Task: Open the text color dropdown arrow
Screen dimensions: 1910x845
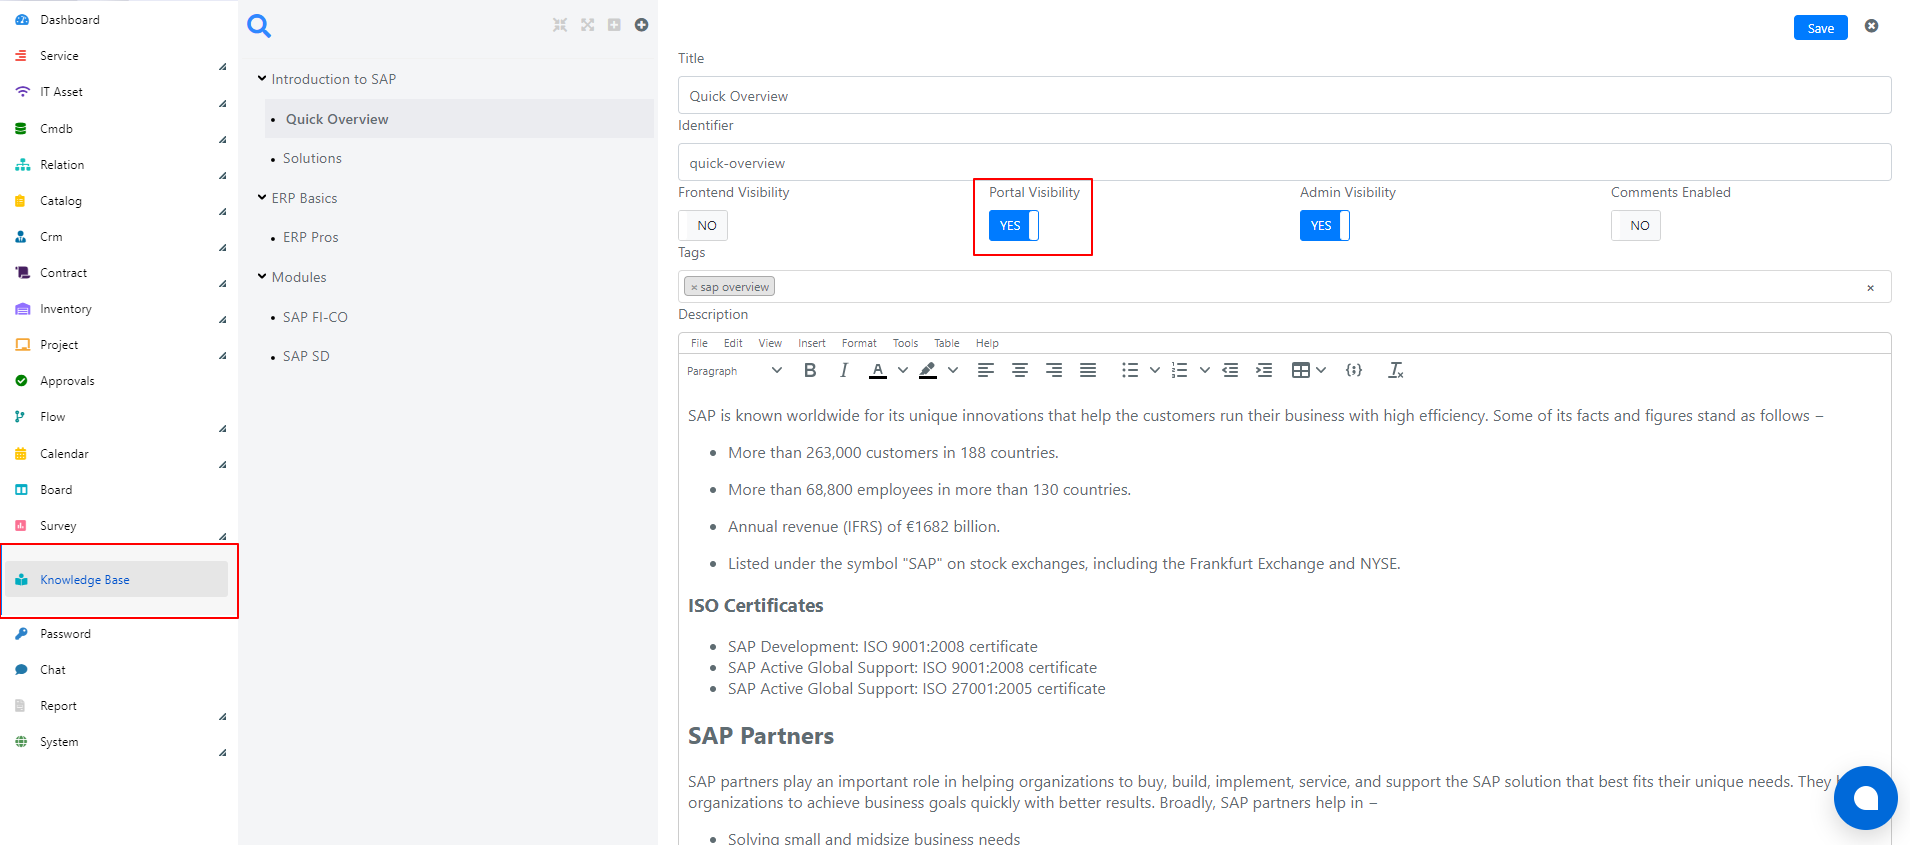Action: (903, 370)
